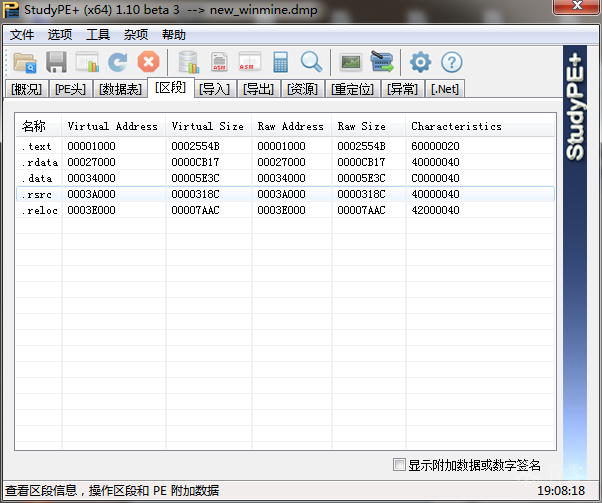The image size is (602, 503).
Task: Select the .text section row
Action: [x=285, y=146]
